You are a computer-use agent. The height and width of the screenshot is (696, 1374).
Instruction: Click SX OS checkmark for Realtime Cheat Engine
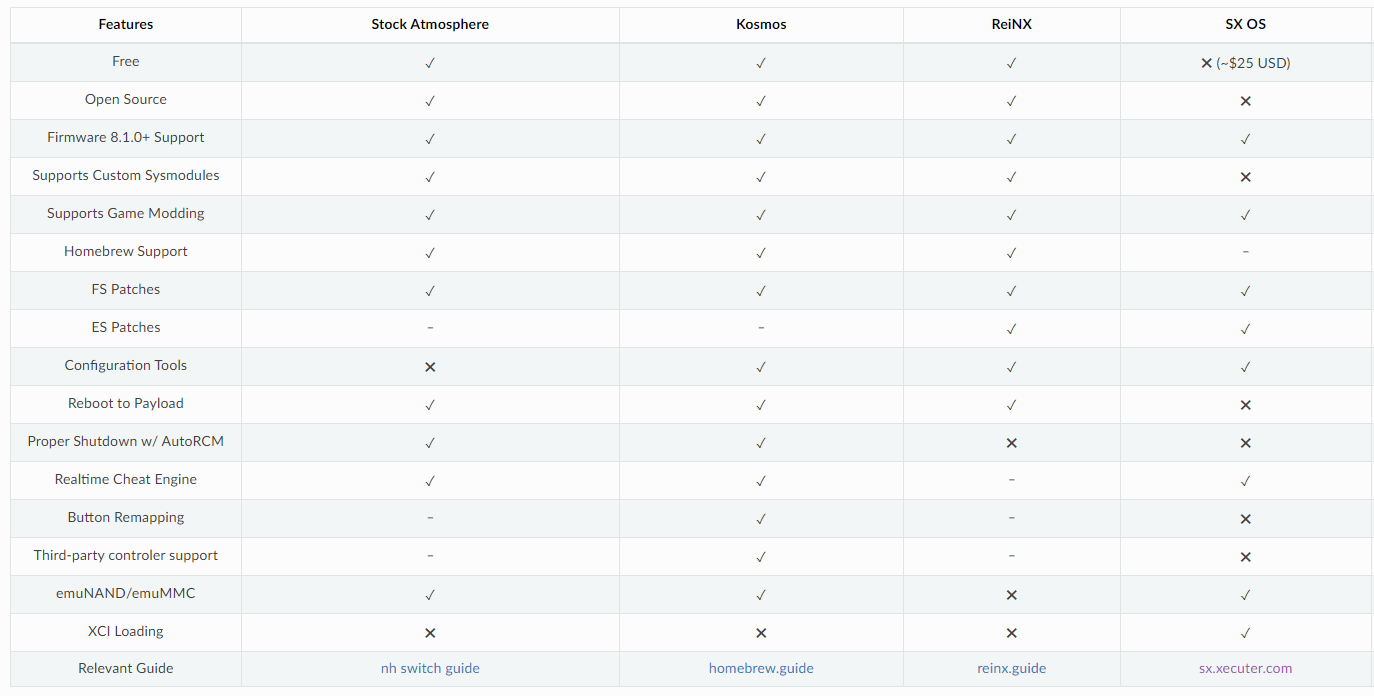[1246, 481]
